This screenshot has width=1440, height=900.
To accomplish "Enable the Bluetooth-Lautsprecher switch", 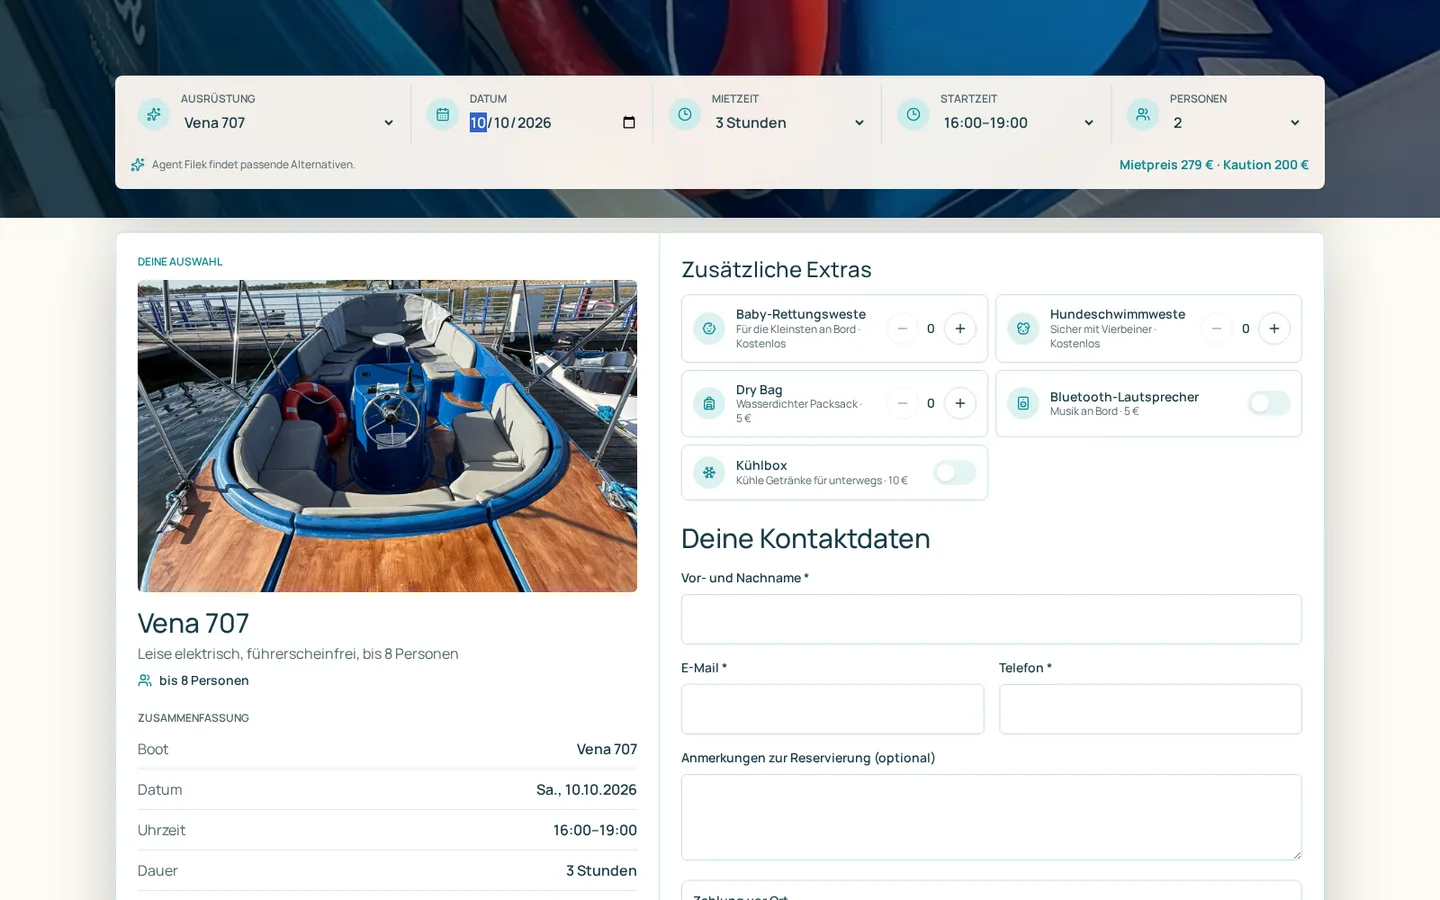I will [1268, 403].
